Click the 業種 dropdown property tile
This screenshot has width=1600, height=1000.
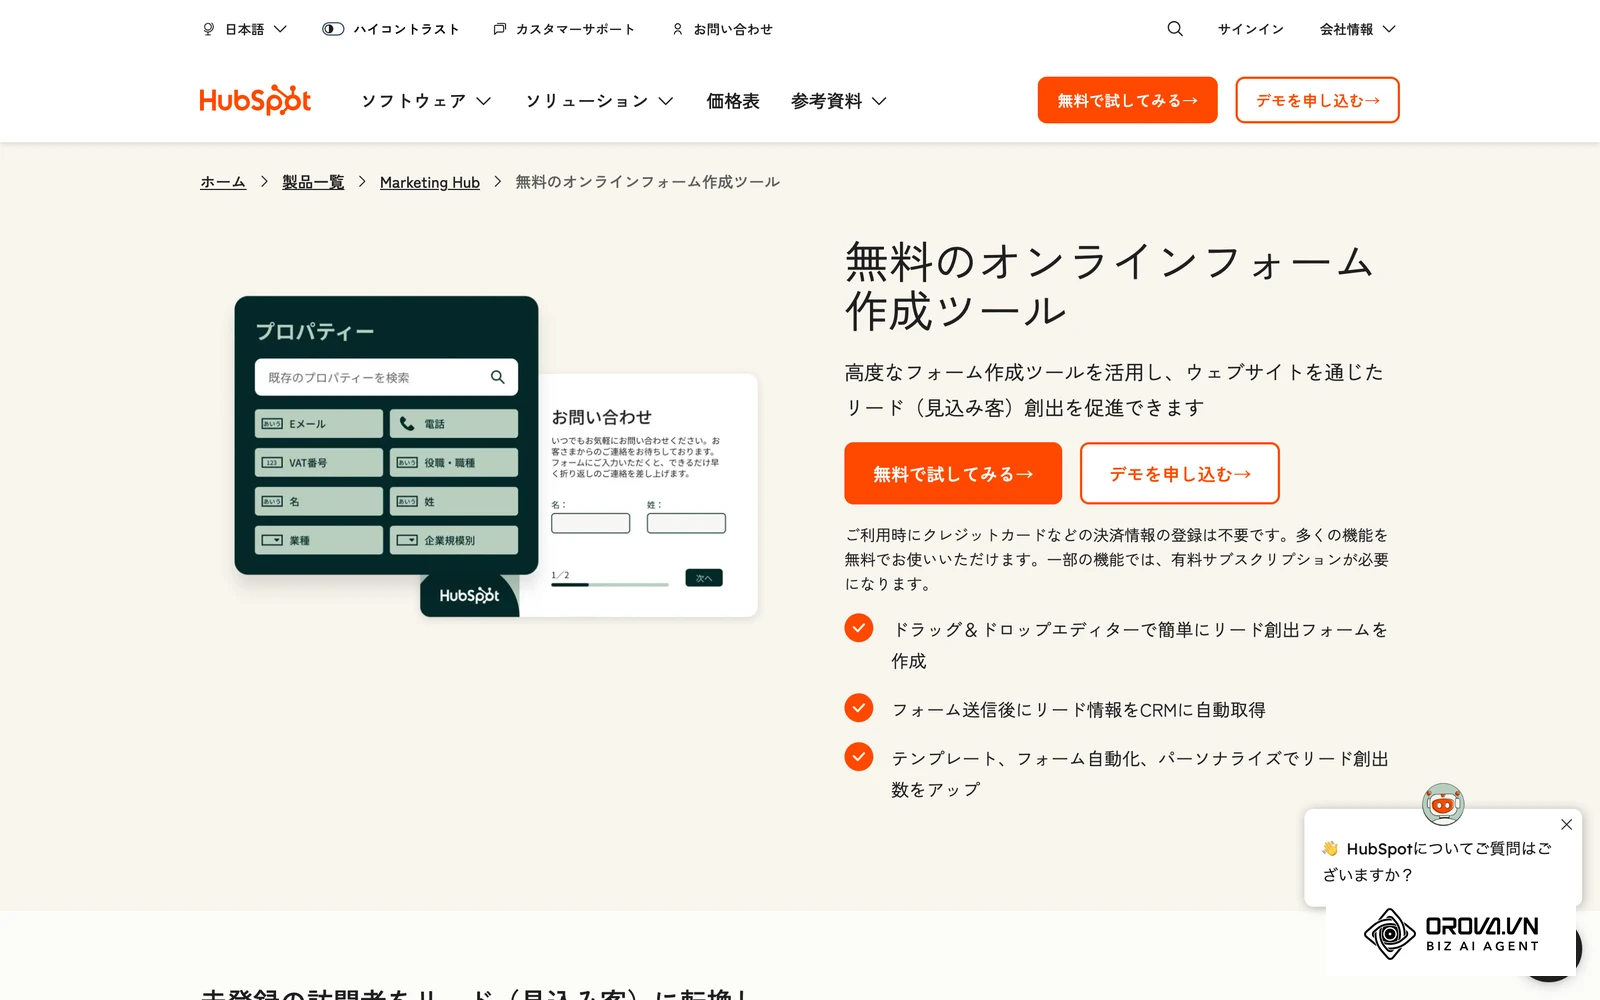(x=319, y=540)
